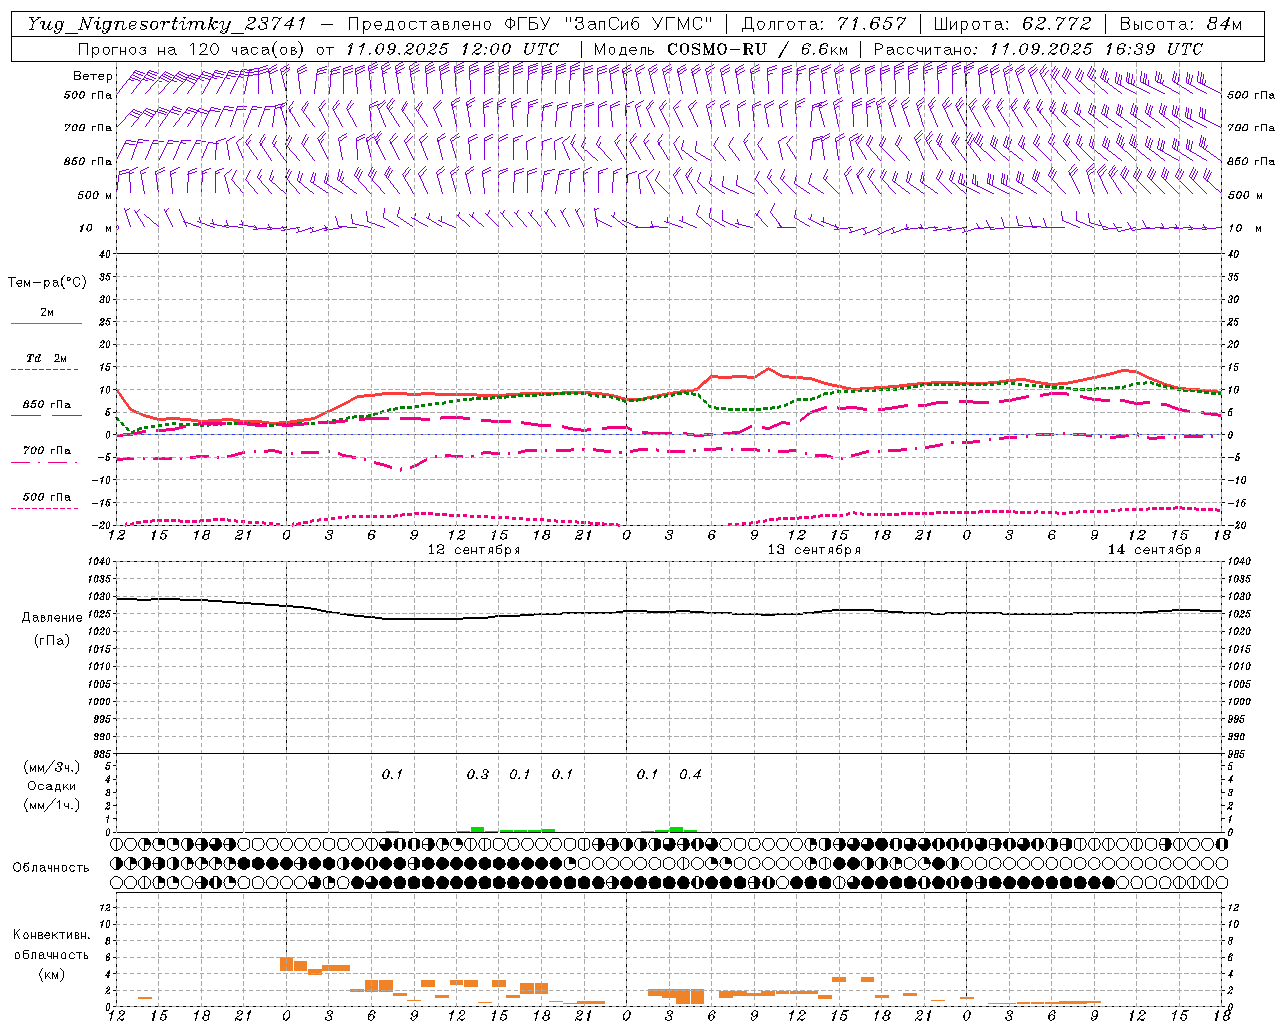Select the Рассчитано: 11.09.2025 16:39 UTC text
Viewport: 1280px width, 1024px height.
click(1038, 49)
